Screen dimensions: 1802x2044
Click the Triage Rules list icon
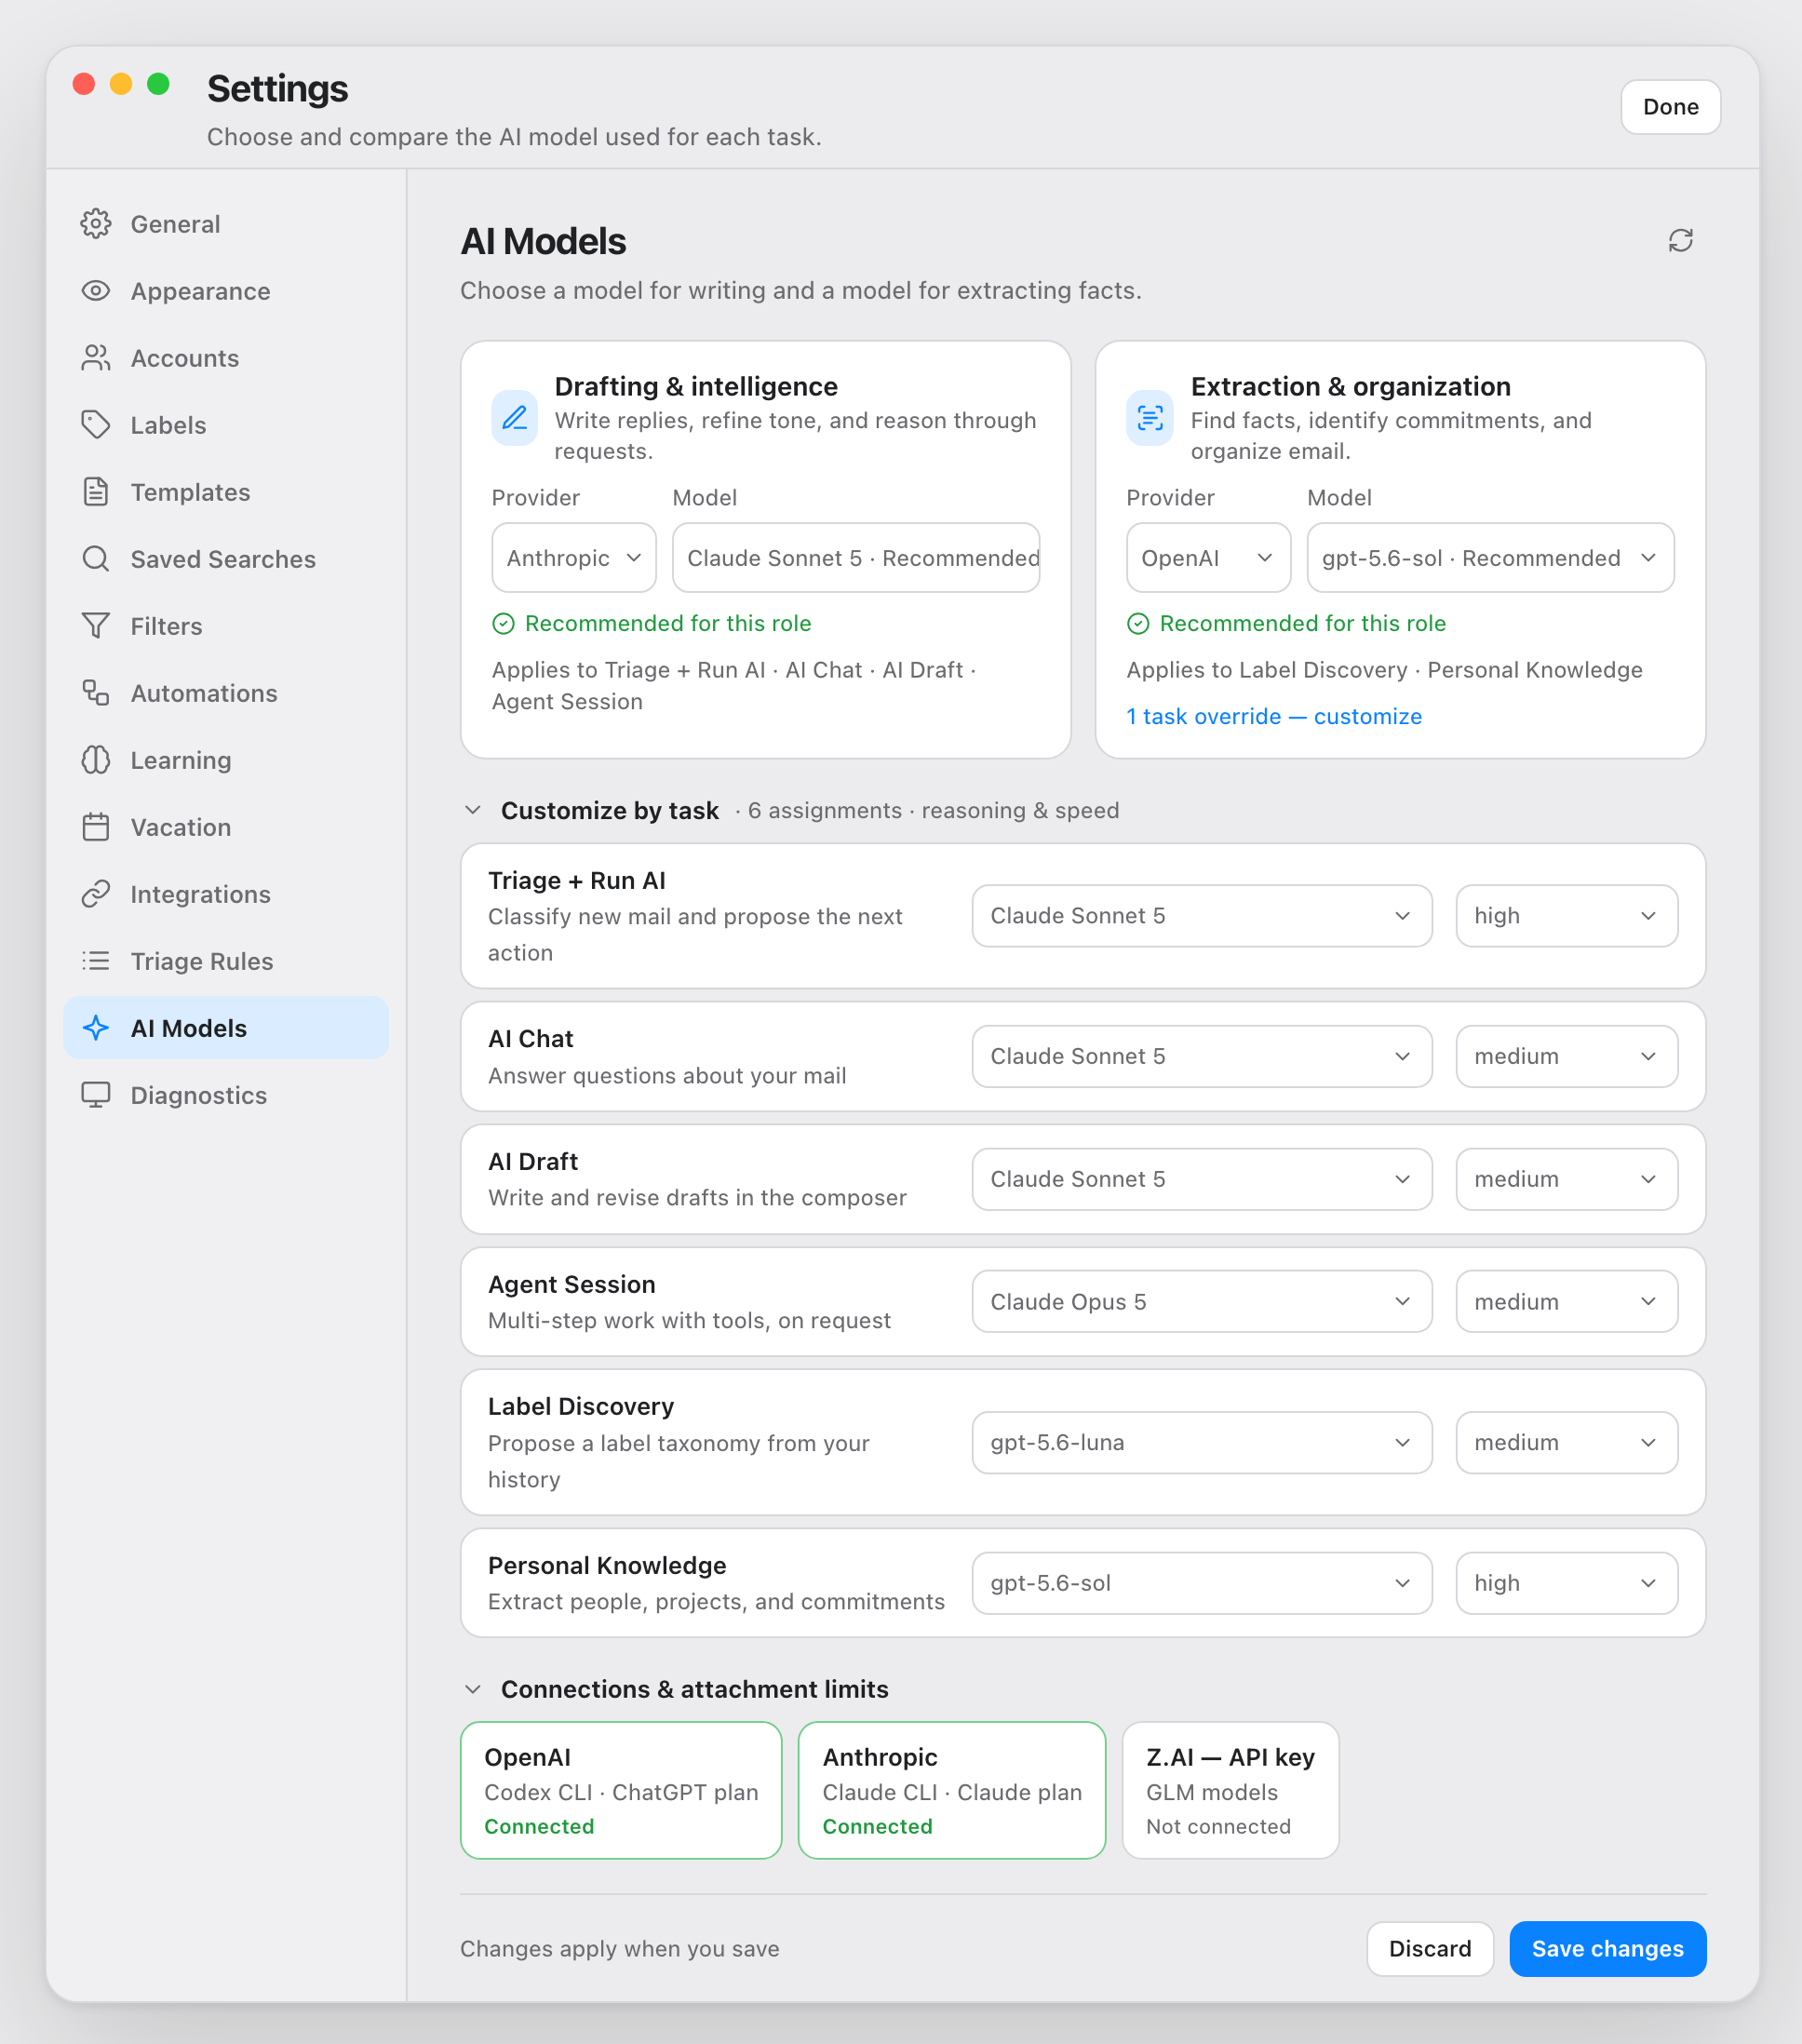point(96,961)
